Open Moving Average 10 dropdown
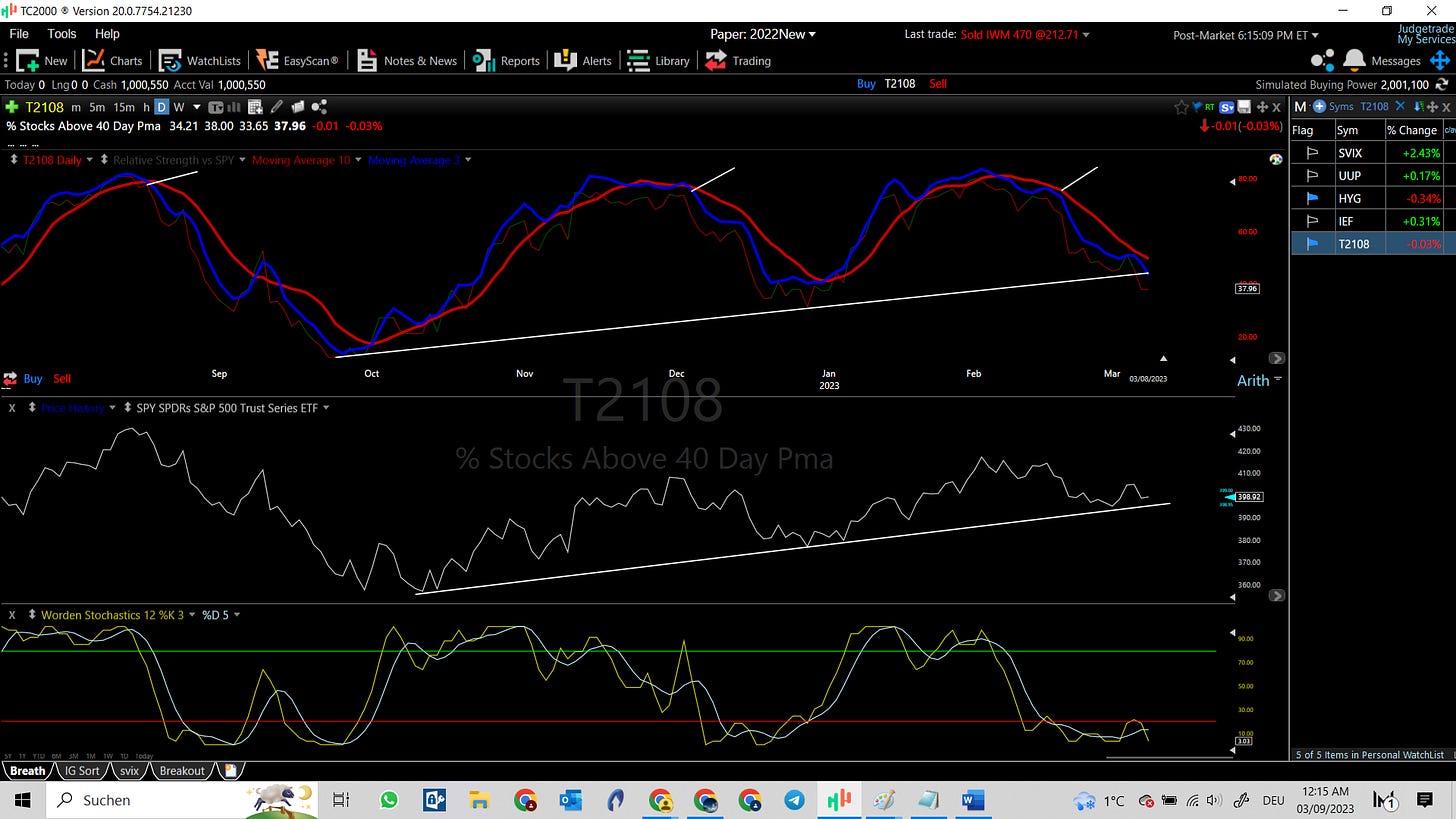The image size is (1456, 819). point(358,160)
